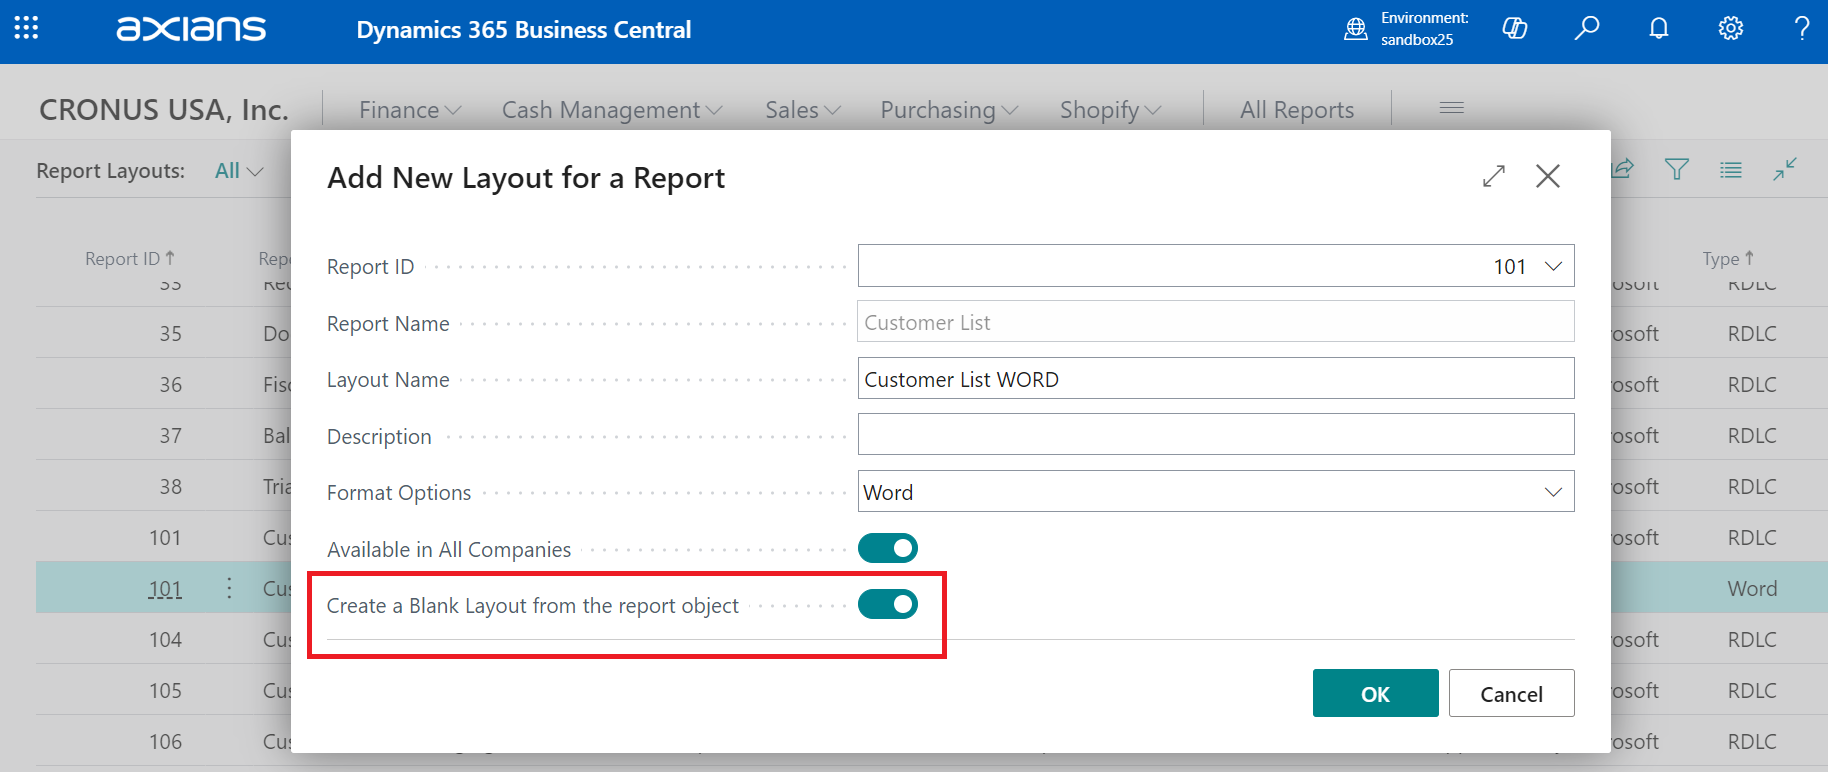The height and width of the screenshot is (772, 1828).
Task: Open the Copilot icon in header
Action: pos(1514,29)
